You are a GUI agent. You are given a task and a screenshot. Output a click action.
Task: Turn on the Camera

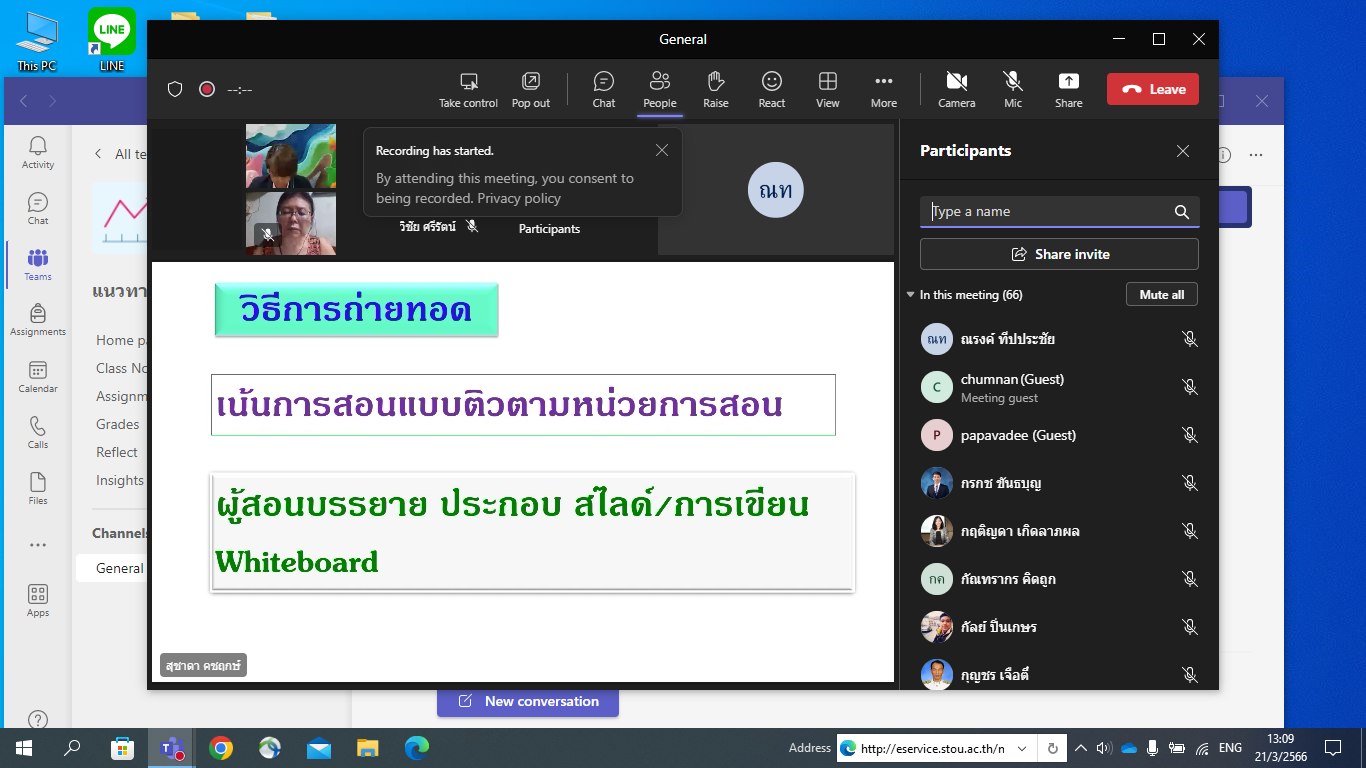(x=957, y=89)
